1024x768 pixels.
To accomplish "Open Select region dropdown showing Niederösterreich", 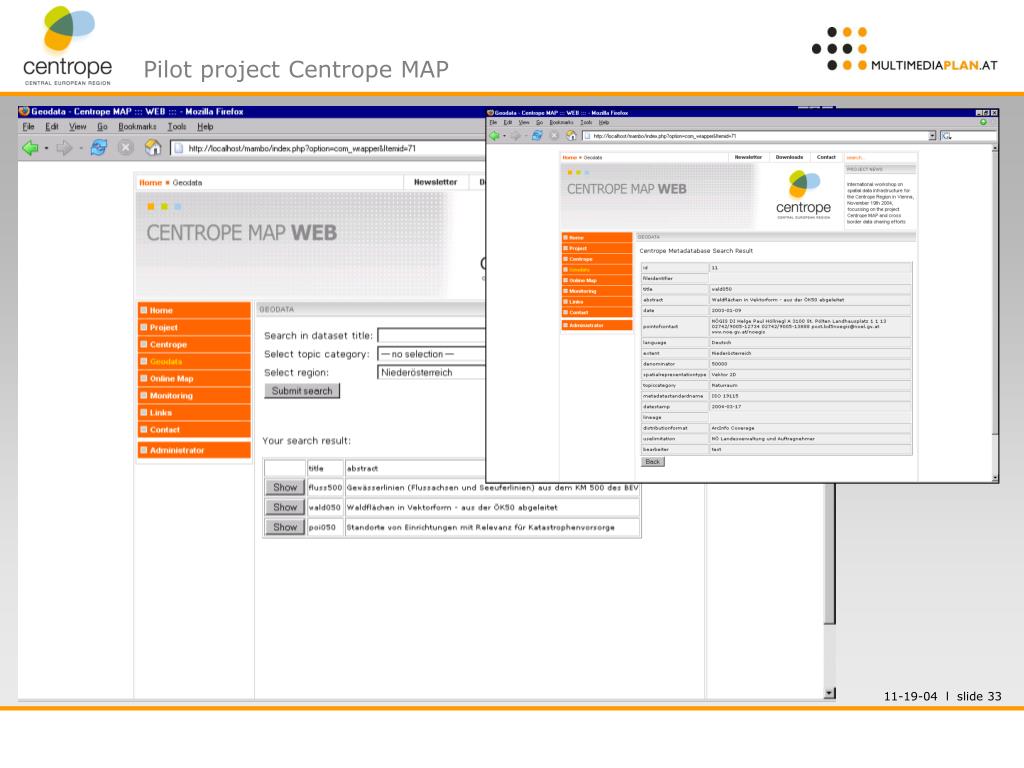I will coord(432,372).
